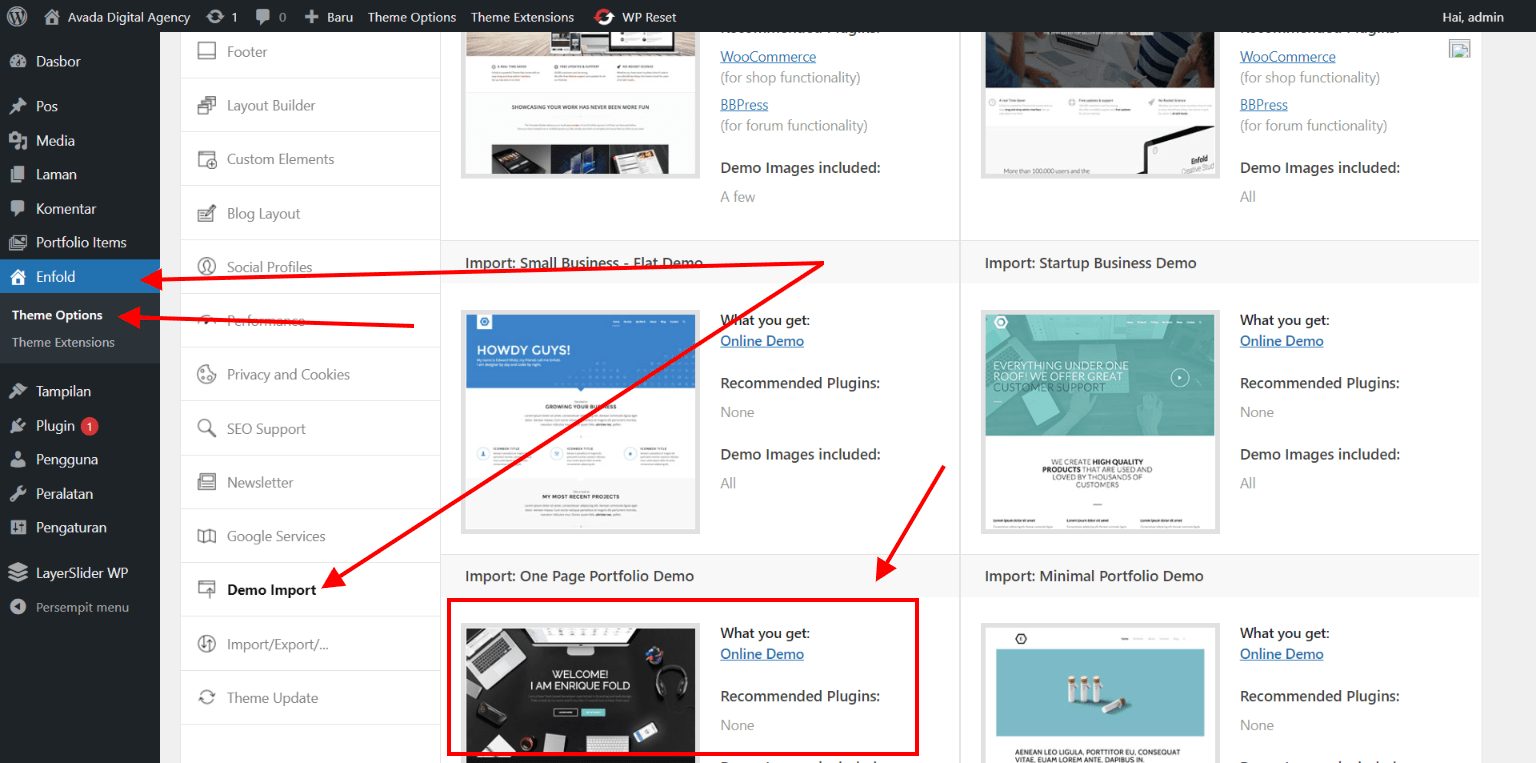The height and width of the screenshot is (763, 1536).
Task: Click the 'Import: One Page Portfolio Demo' heading
Action: pos(579,576)
